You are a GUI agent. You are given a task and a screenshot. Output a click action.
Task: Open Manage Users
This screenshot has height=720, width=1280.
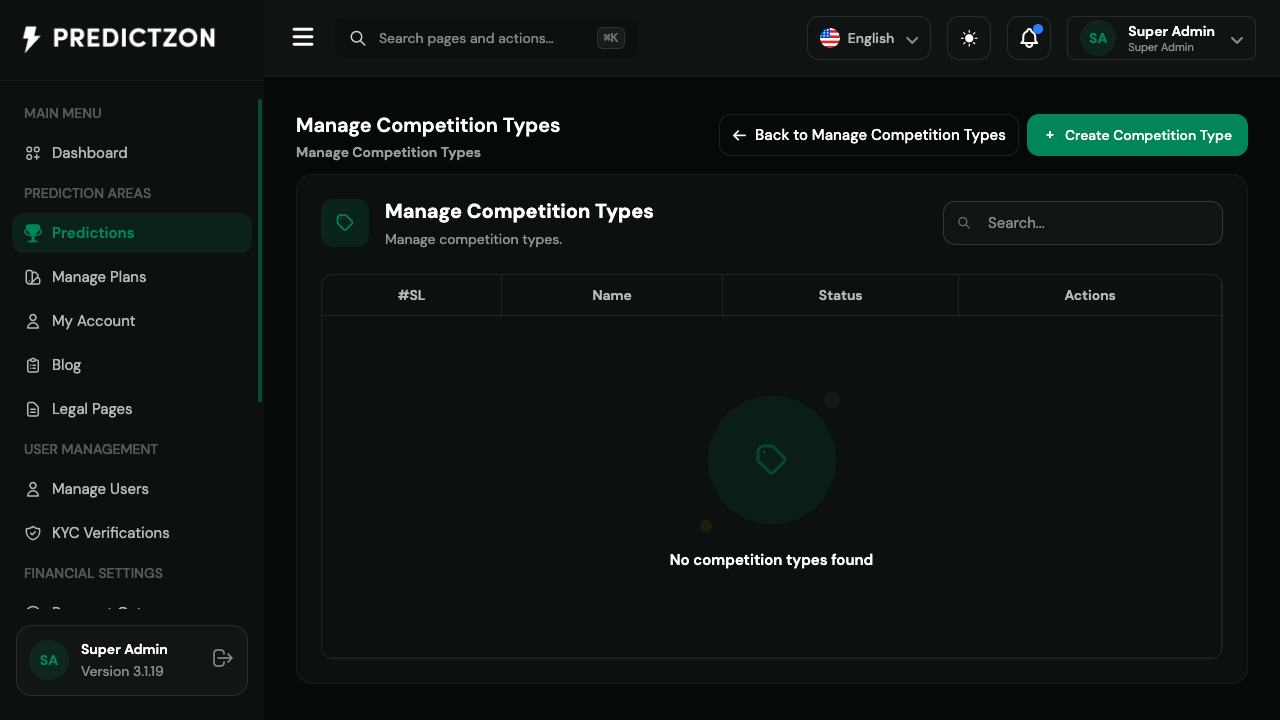(132, 489)
